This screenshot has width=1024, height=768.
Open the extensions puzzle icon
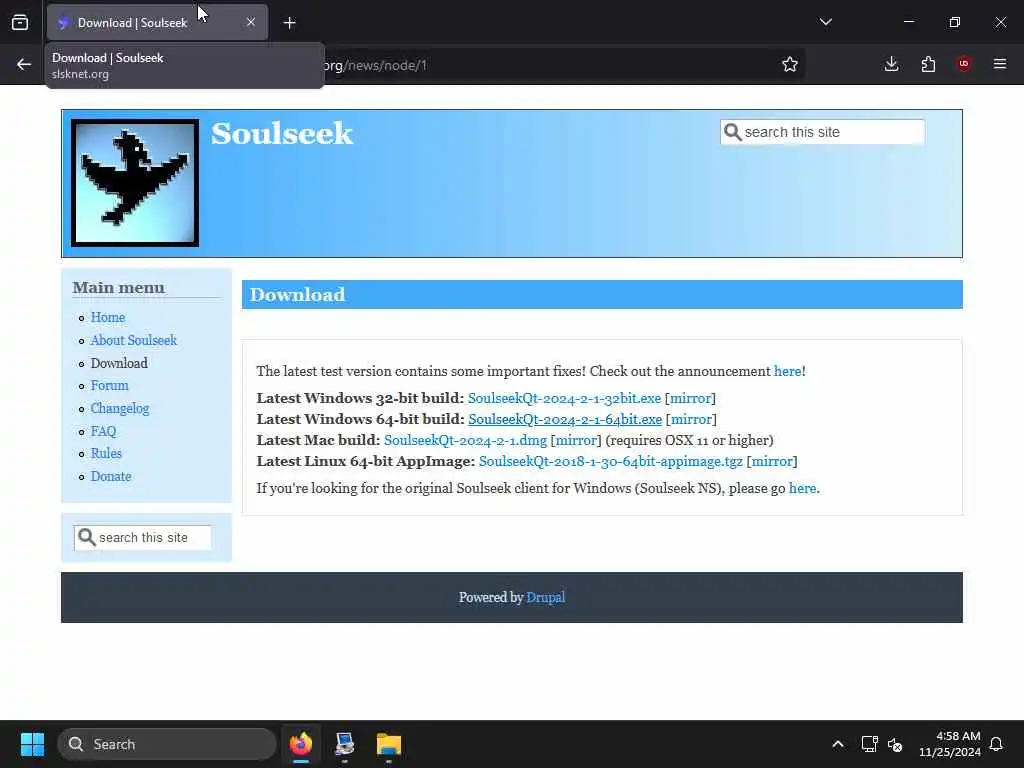click(928, 64)
